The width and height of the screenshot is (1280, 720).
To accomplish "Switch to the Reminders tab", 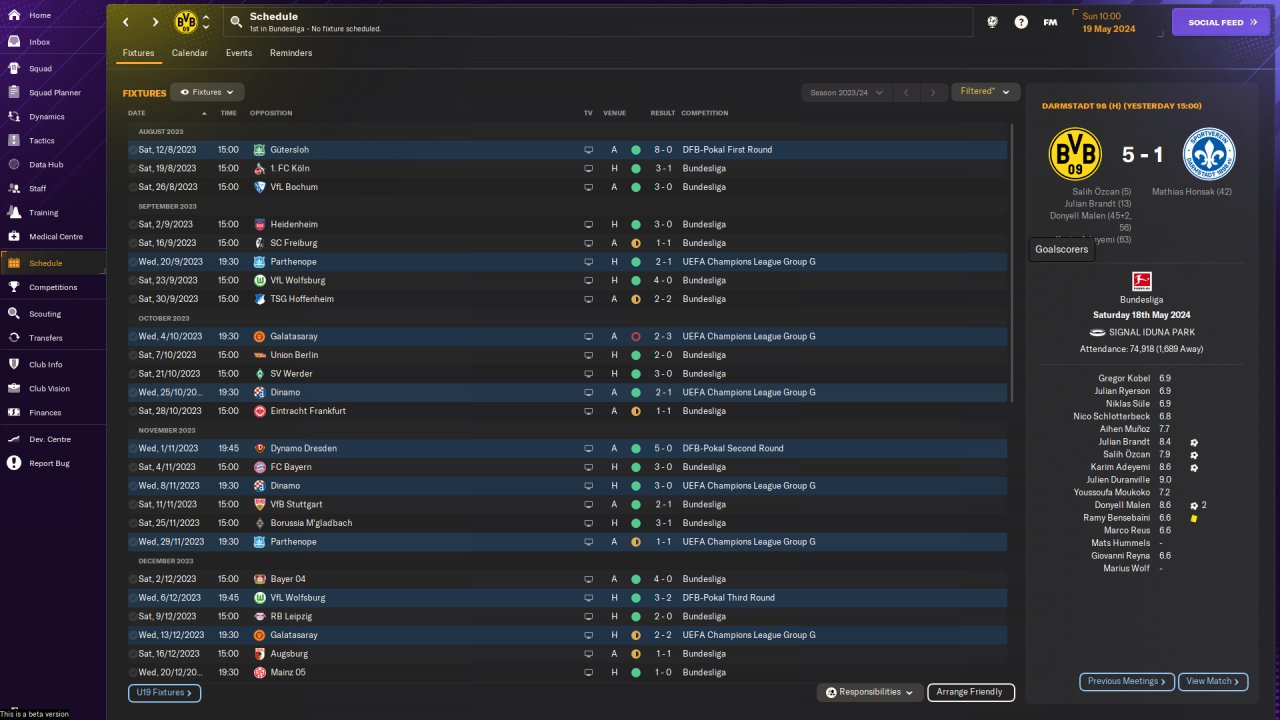I will pos(291,53).
